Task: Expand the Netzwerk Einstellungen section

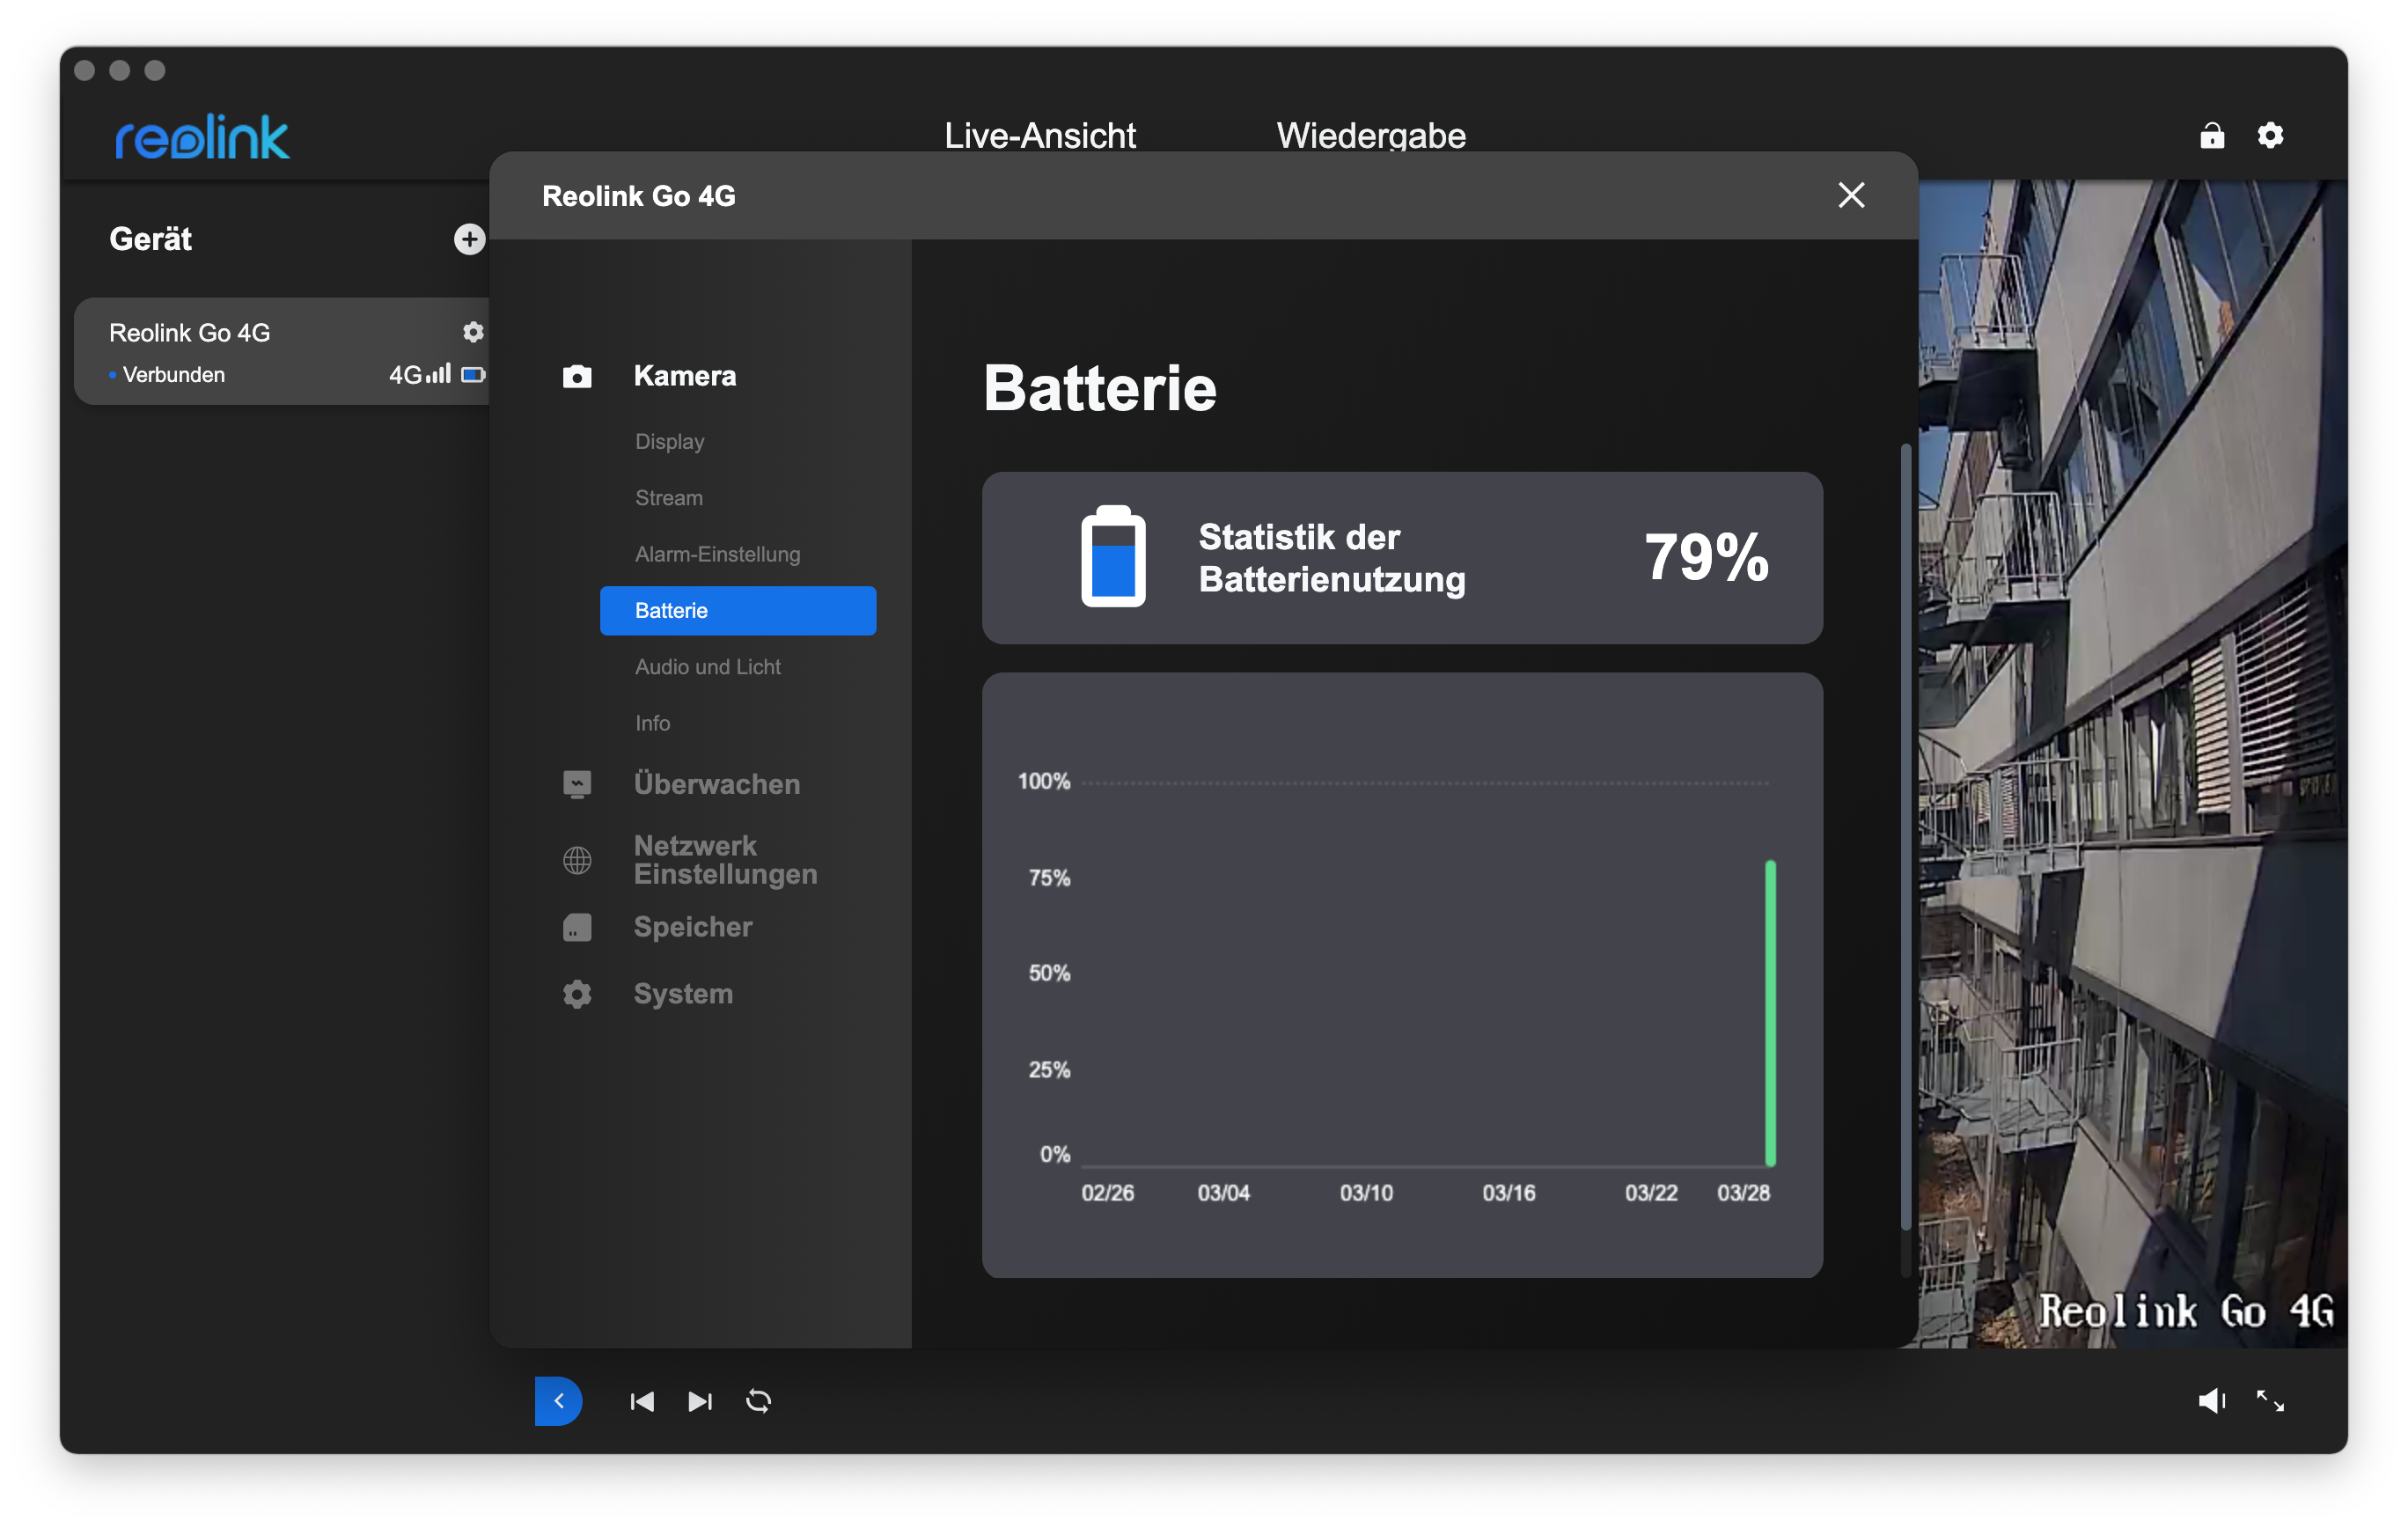Action: 725,859
